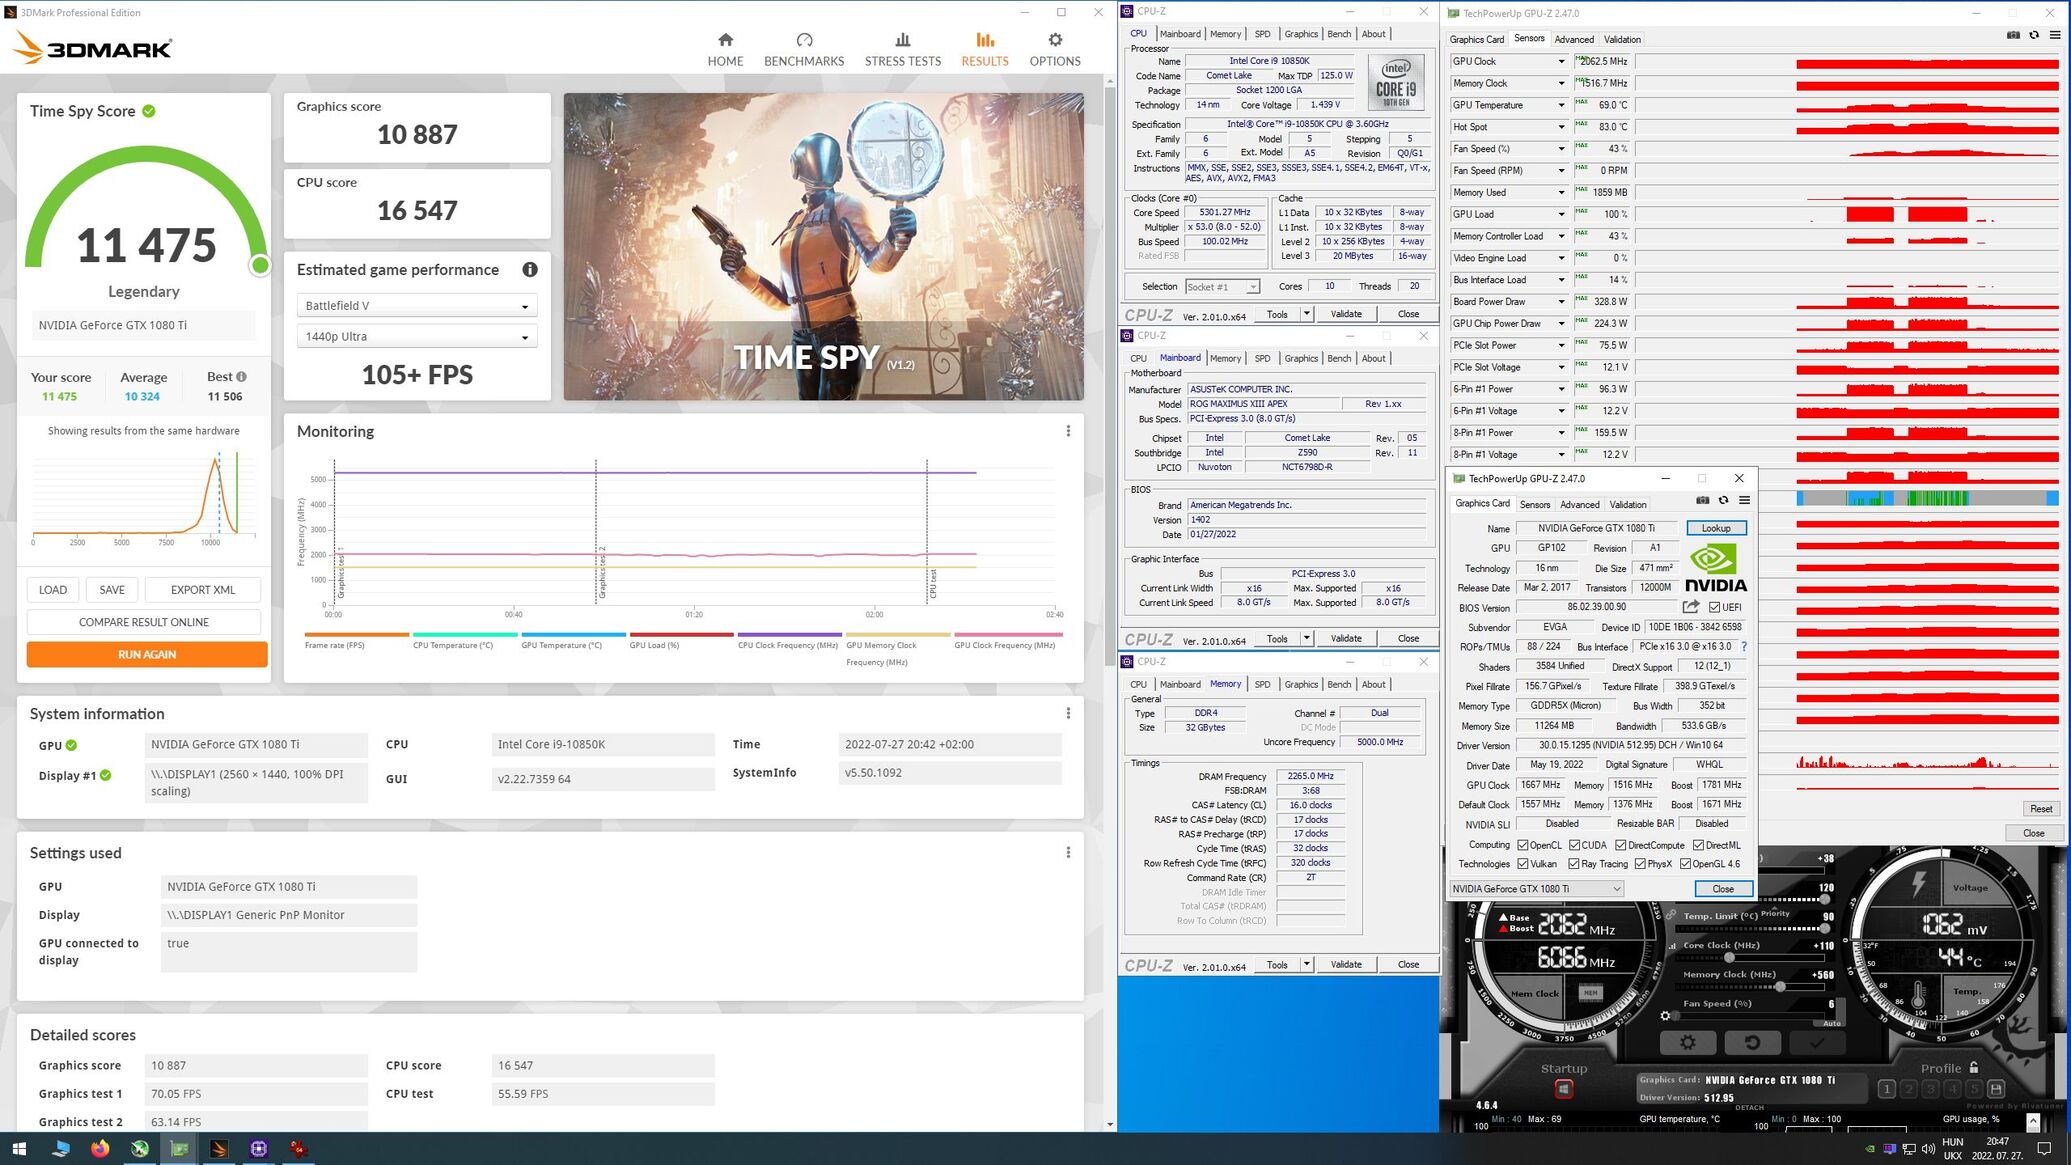Image resolution: width=2071 pixels, height=1165 pixels.
Task: Open the 3DMark taskbar icon
Action: [219, 1148]
